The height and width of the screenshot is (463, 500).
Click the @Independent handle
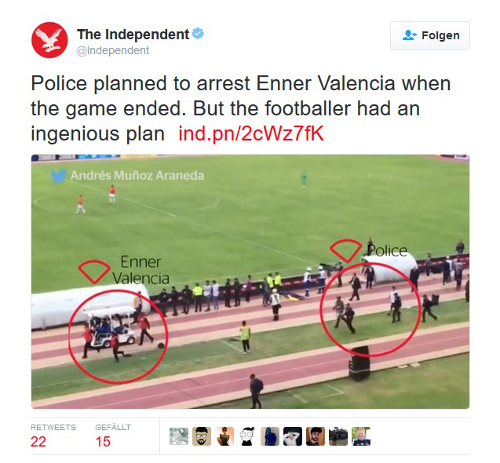click(113, 50)
